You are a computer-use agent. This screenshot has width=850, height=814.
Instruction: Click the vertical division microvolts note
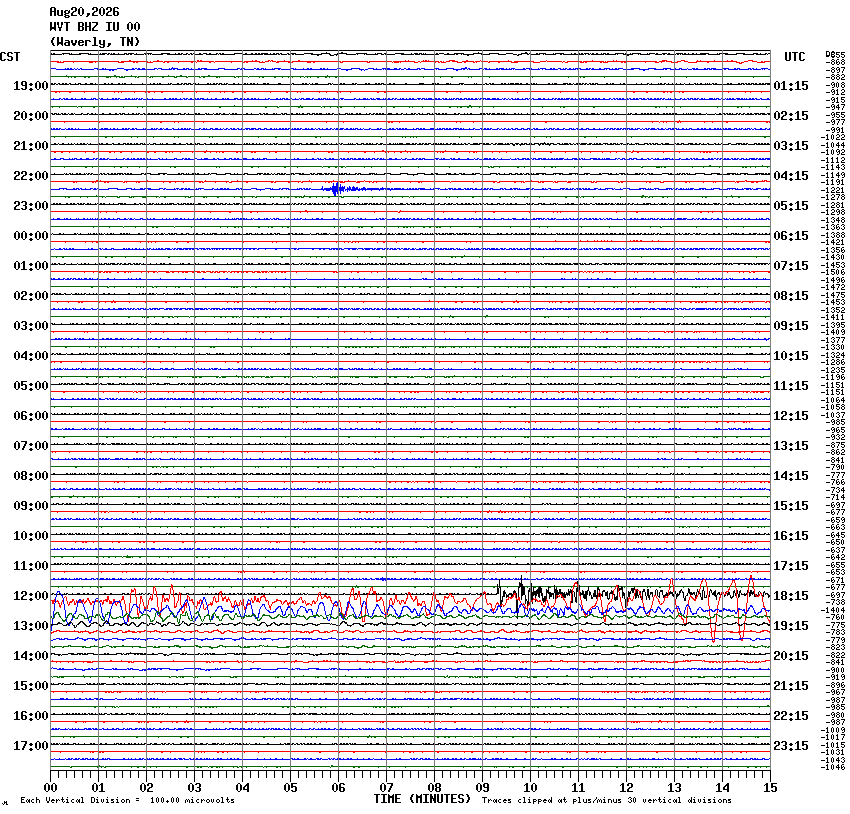point(127,800)
